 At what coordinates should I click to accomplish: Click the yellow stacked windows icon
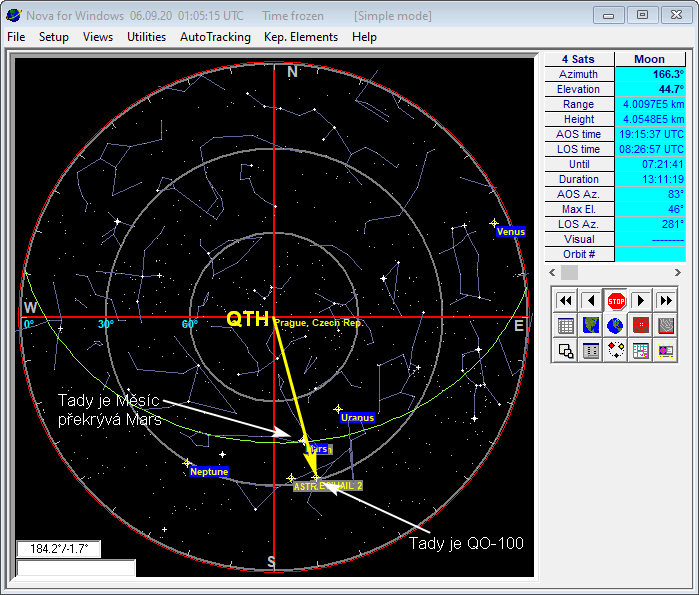(566, 350)
